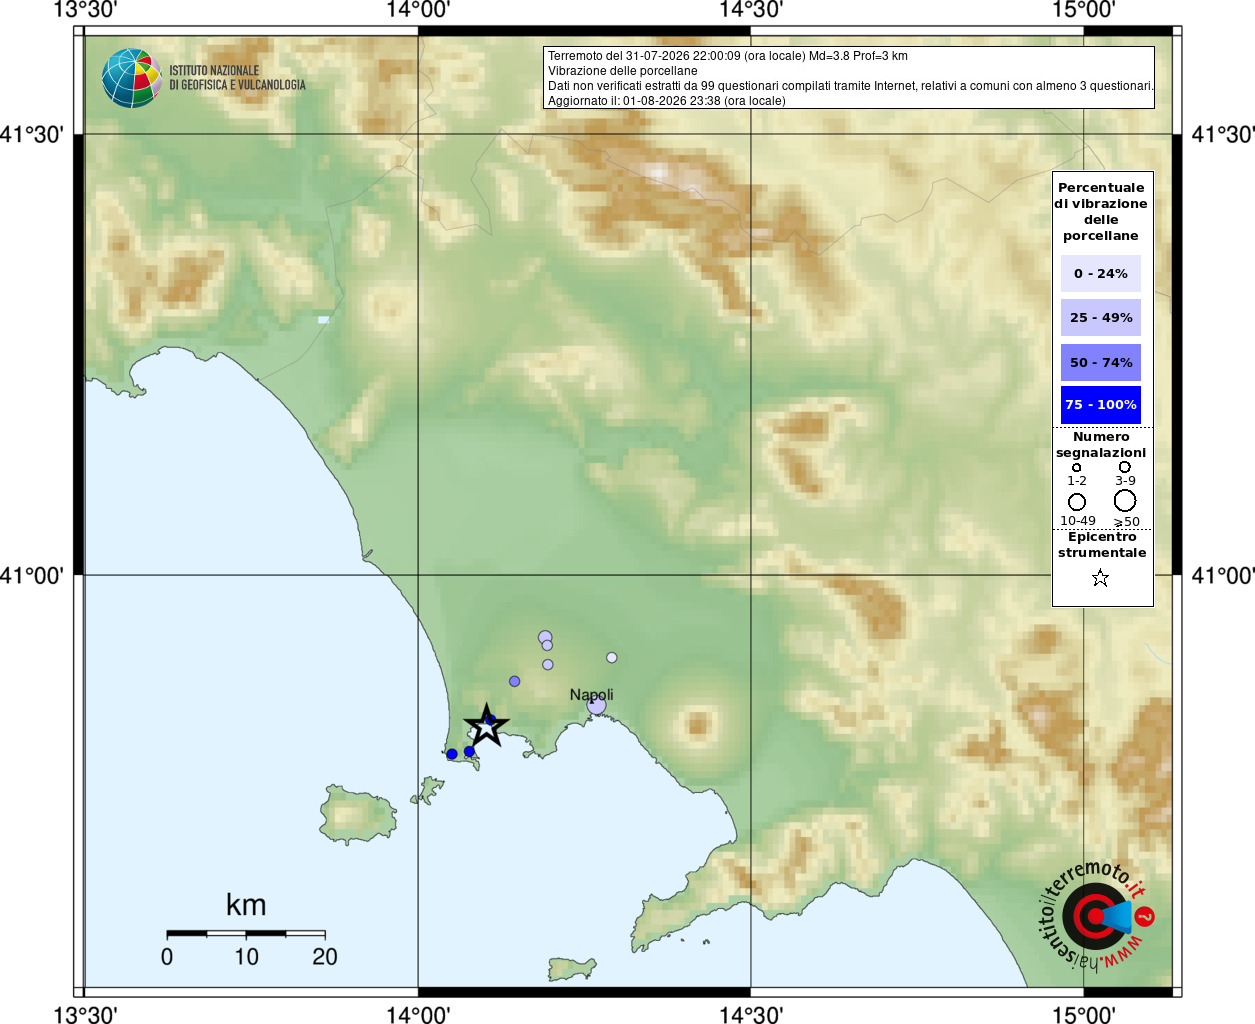Click the right axis 41°00' label
Viewport: 1255px width, 1024px height.
(1223, 575)
